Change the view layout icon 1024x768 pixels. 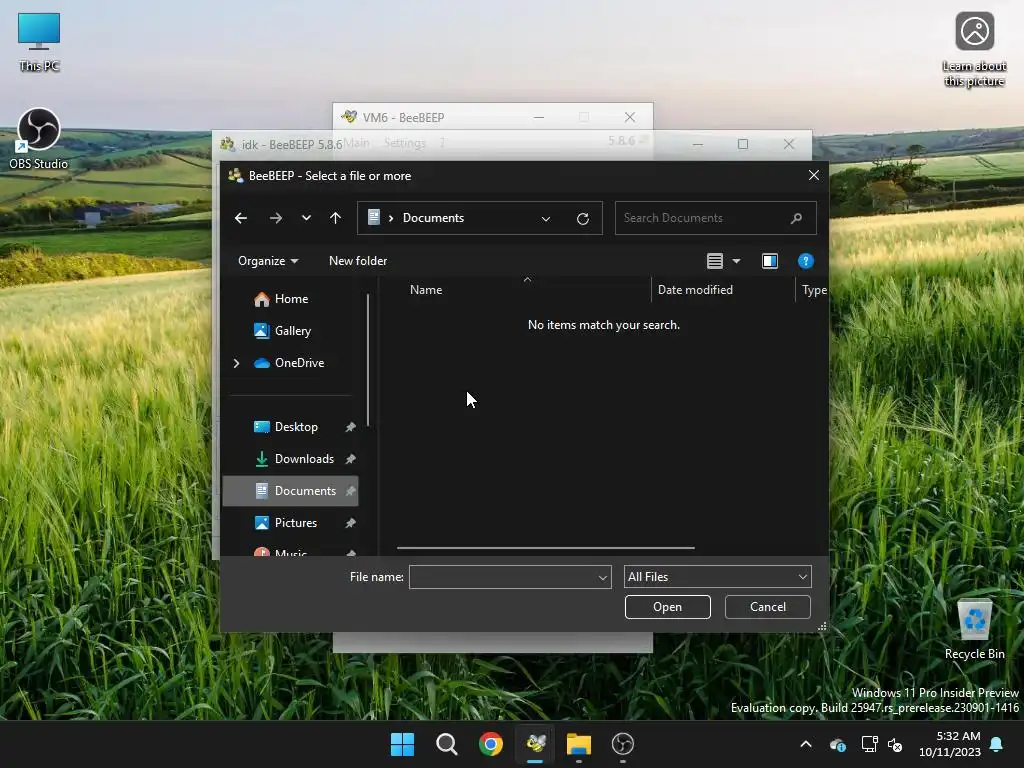tap(715, 261)
